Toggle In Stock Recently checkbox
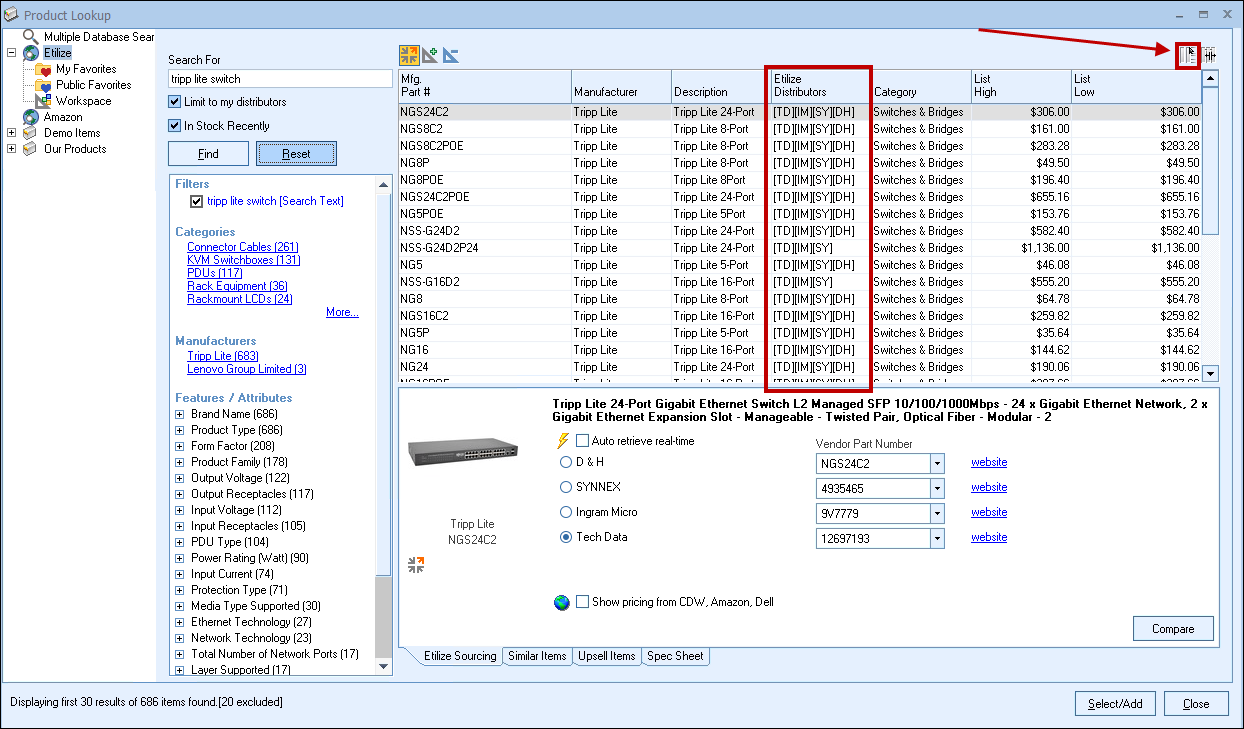The height and width of the screenshot is (729, 1244). [175, 126]
